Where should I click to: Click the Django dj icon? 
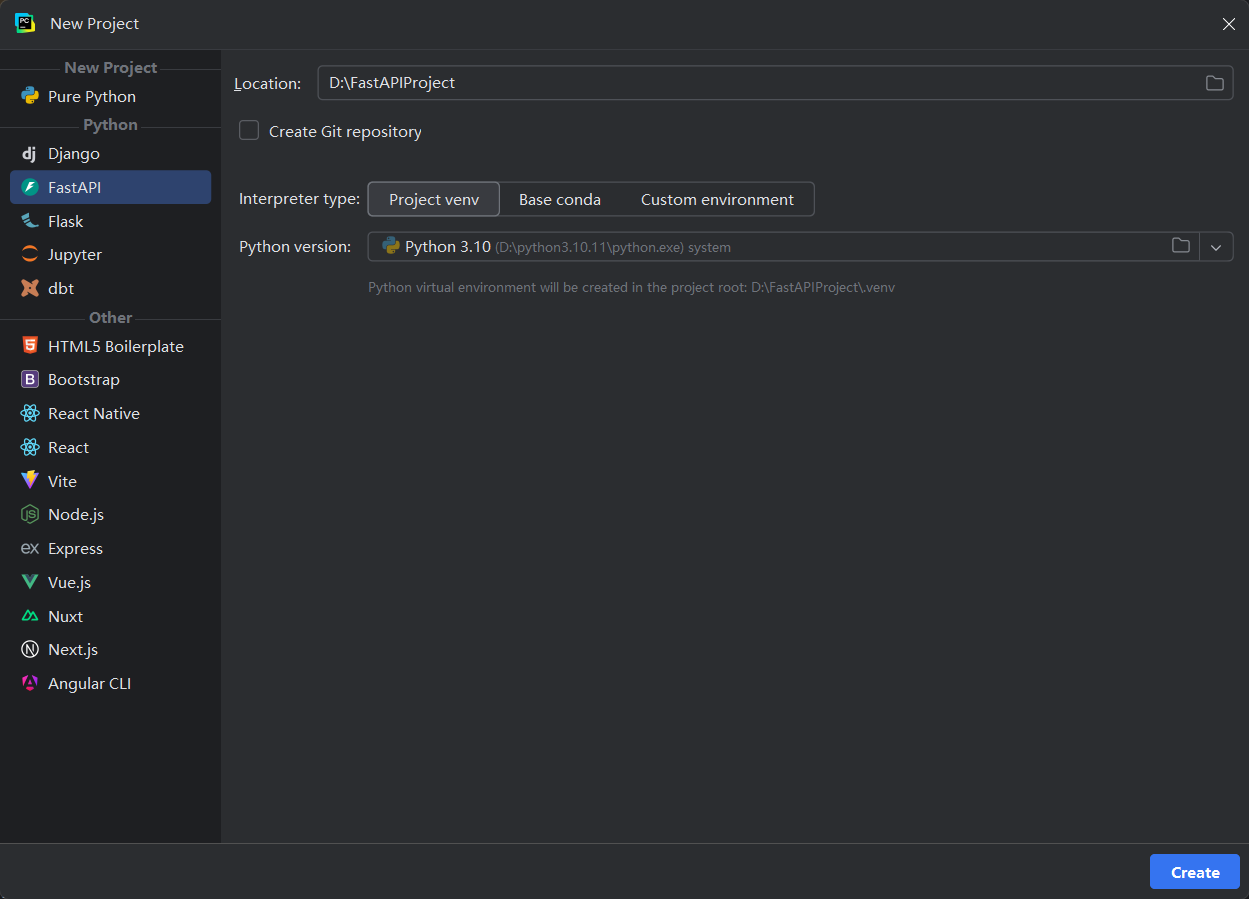pyautogui.click(x=29, y=153)
